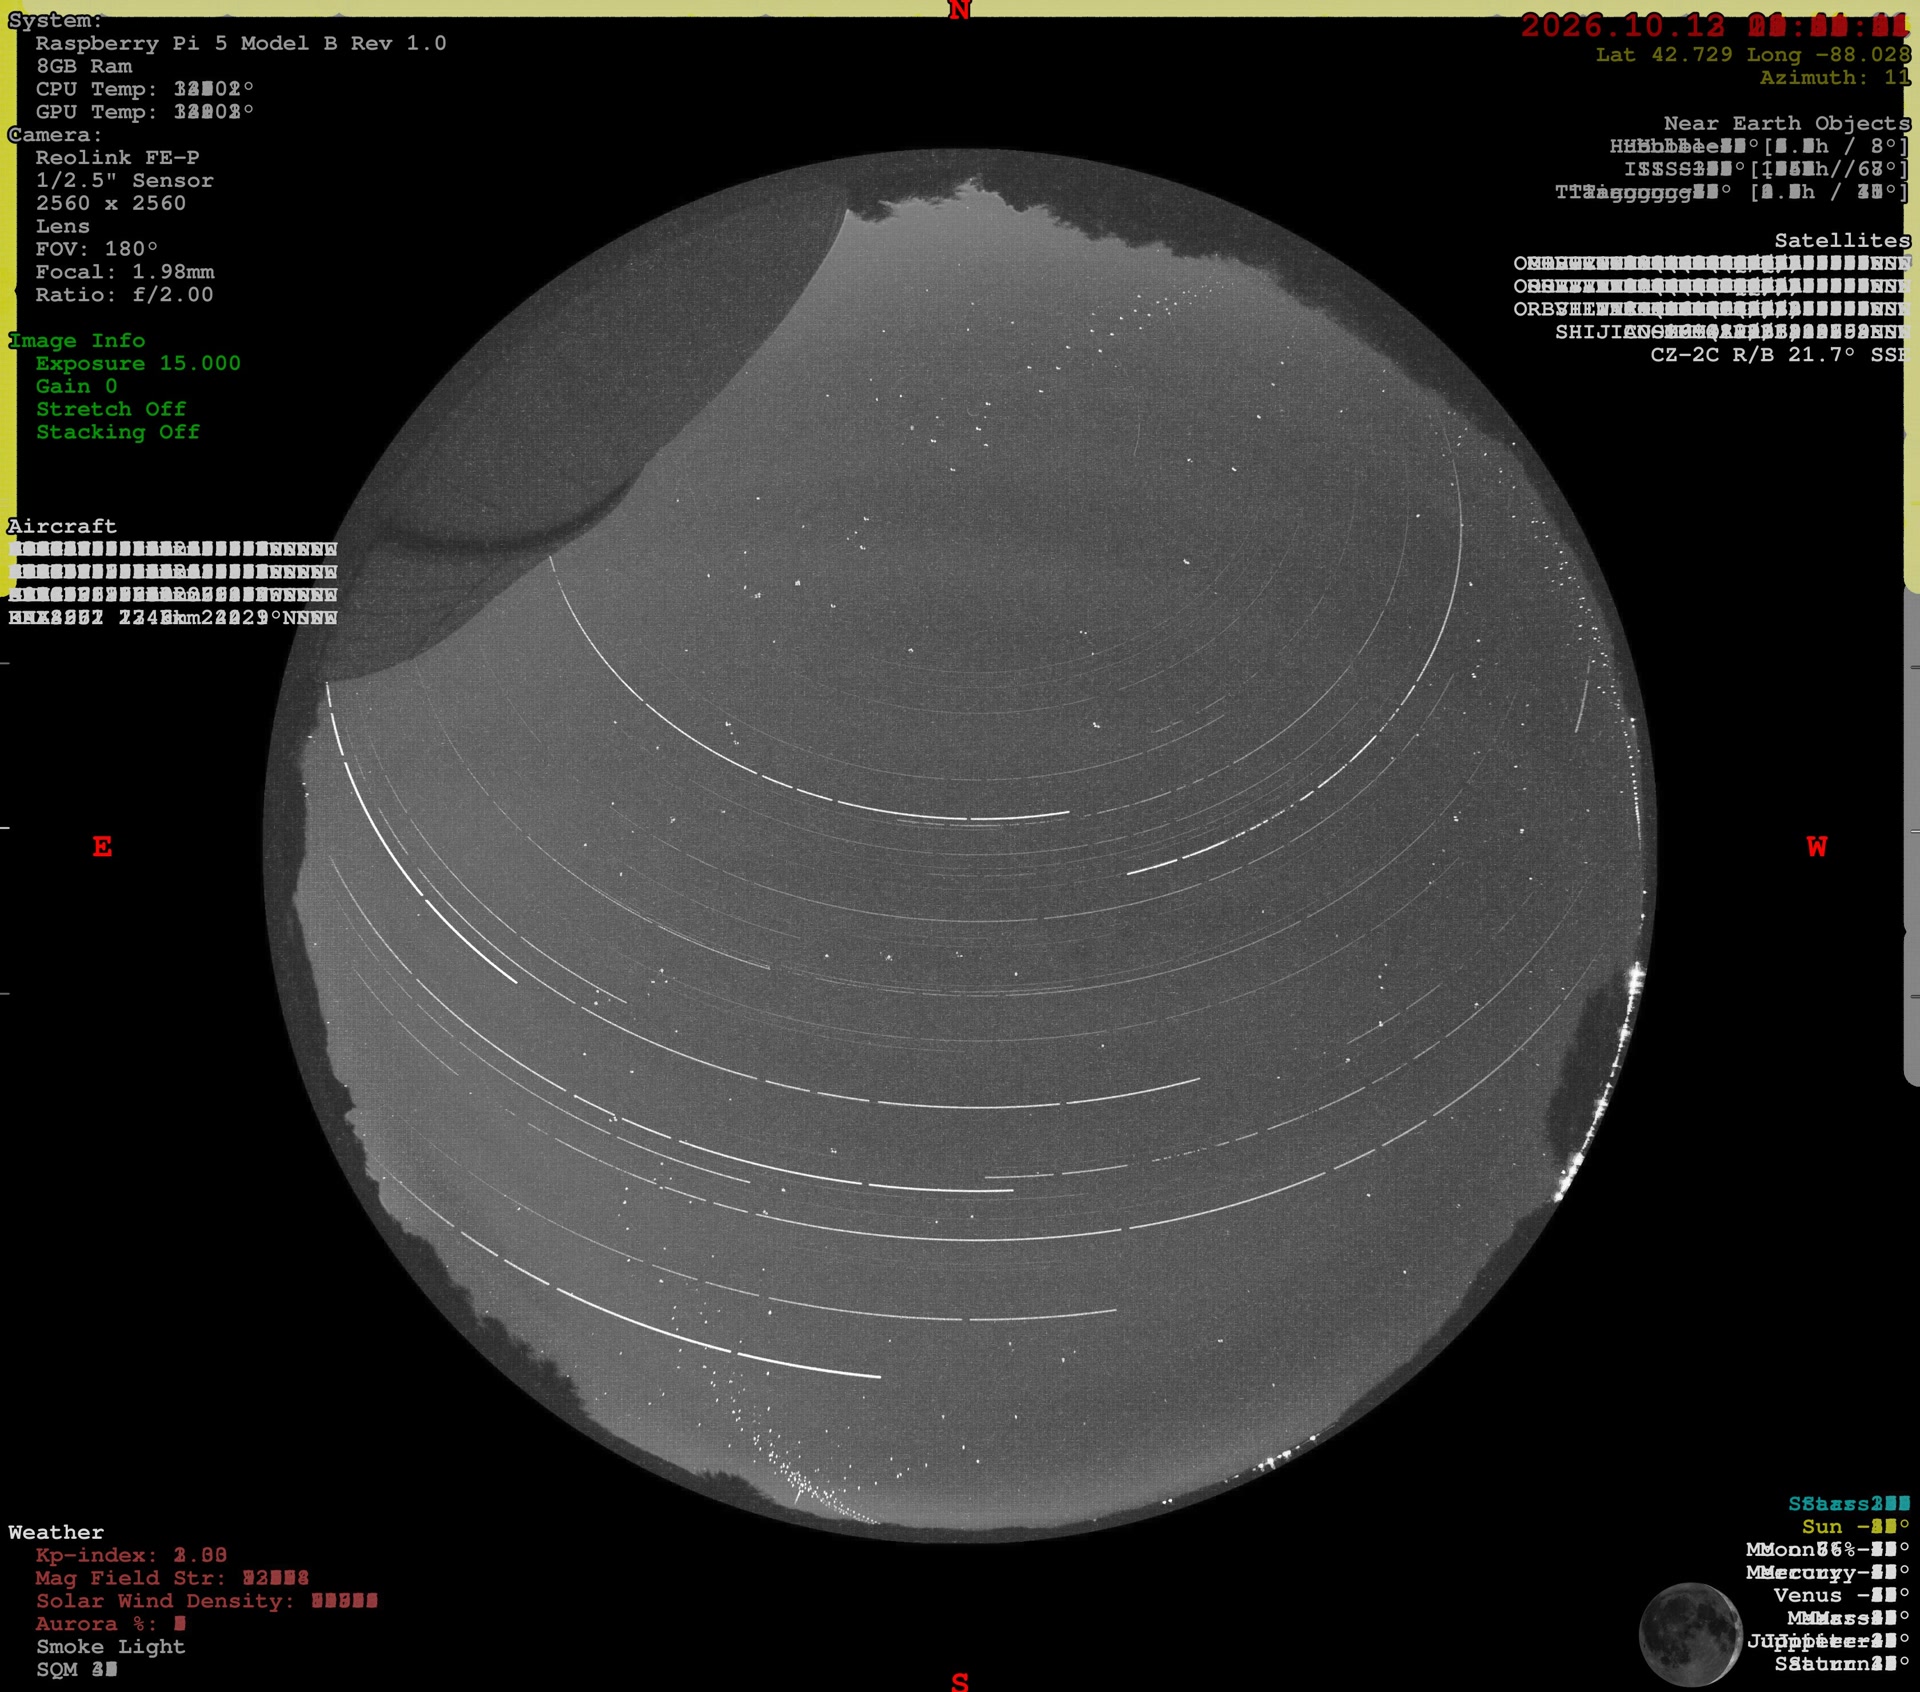
Task: Click the moon phase image
Action: [1690, 1635]
